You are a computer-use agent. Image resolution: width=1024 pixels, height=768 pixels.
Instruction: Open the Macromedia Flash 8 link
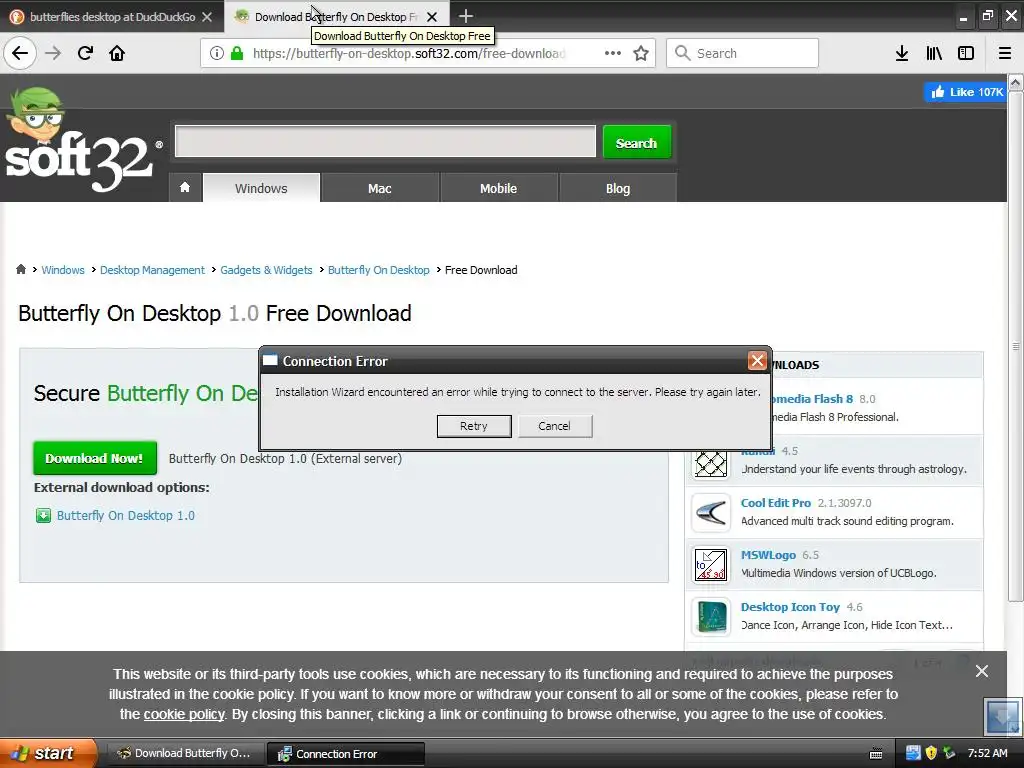coord(812,398)
